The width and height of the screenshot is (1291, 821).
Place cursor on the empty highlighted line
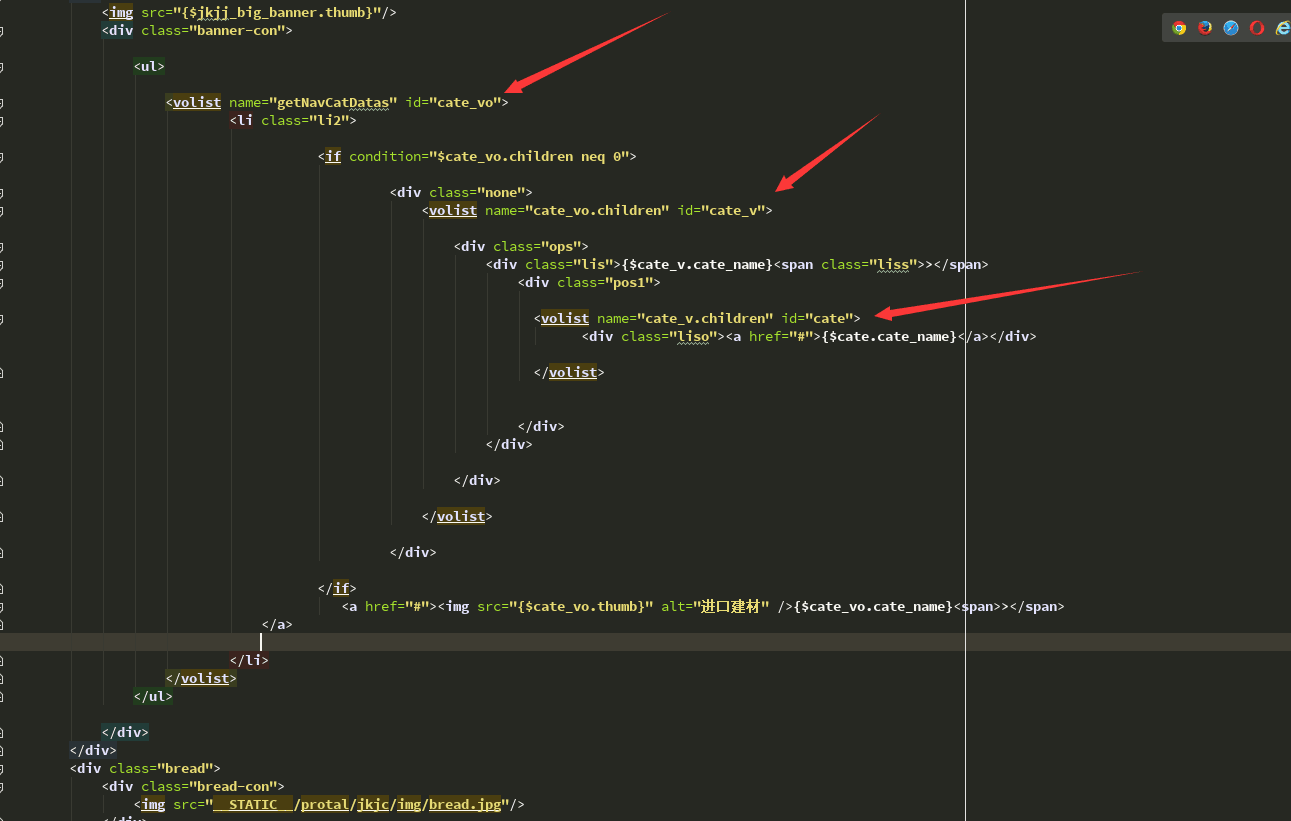click(645, 642)
